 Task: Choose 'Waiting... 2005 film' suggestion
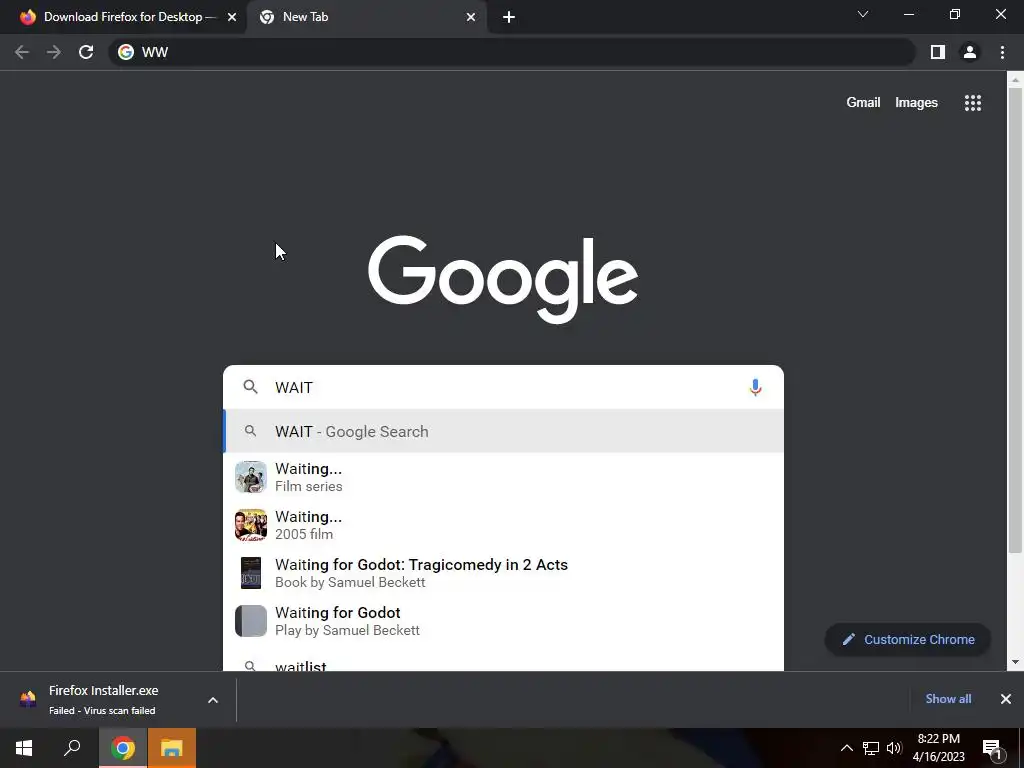(x=504, y=525)
